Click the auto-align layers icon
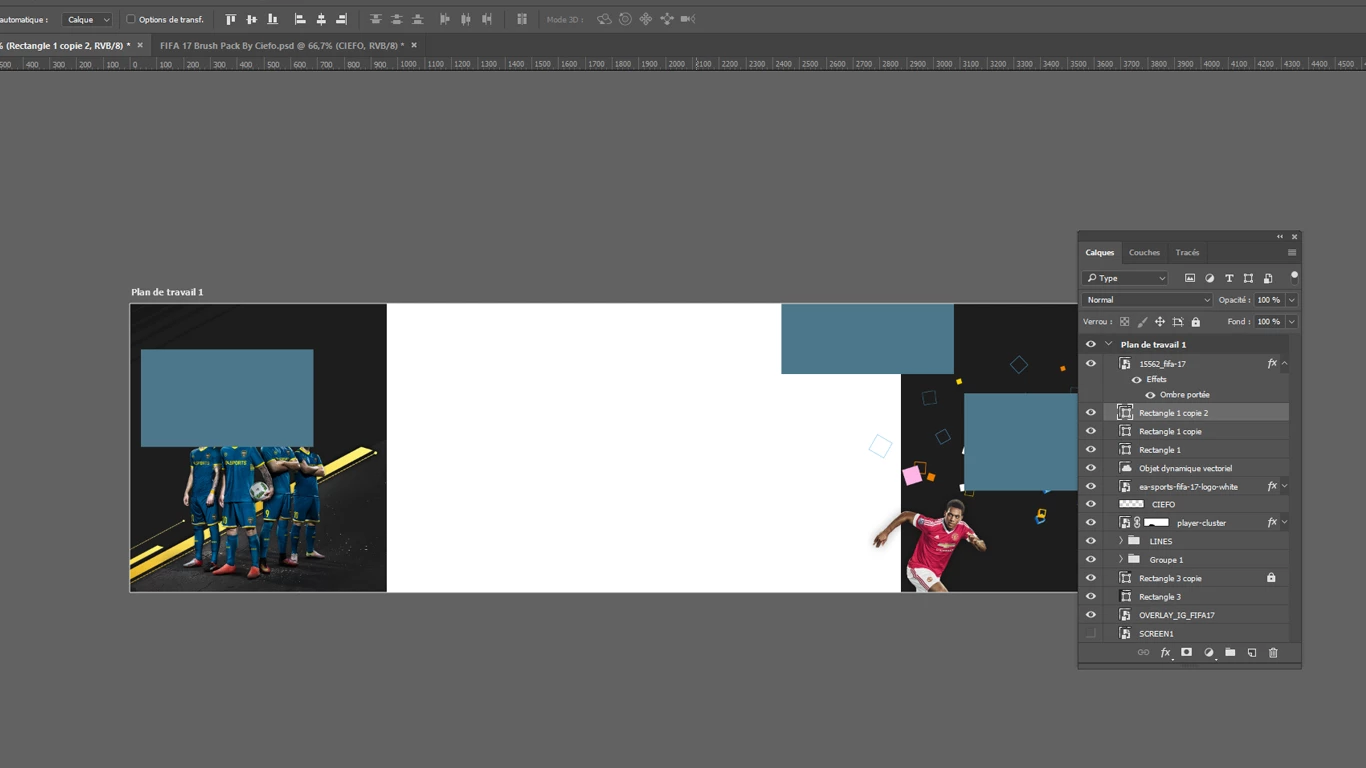Screen dimensions: 1366x768 pos(522,19)
